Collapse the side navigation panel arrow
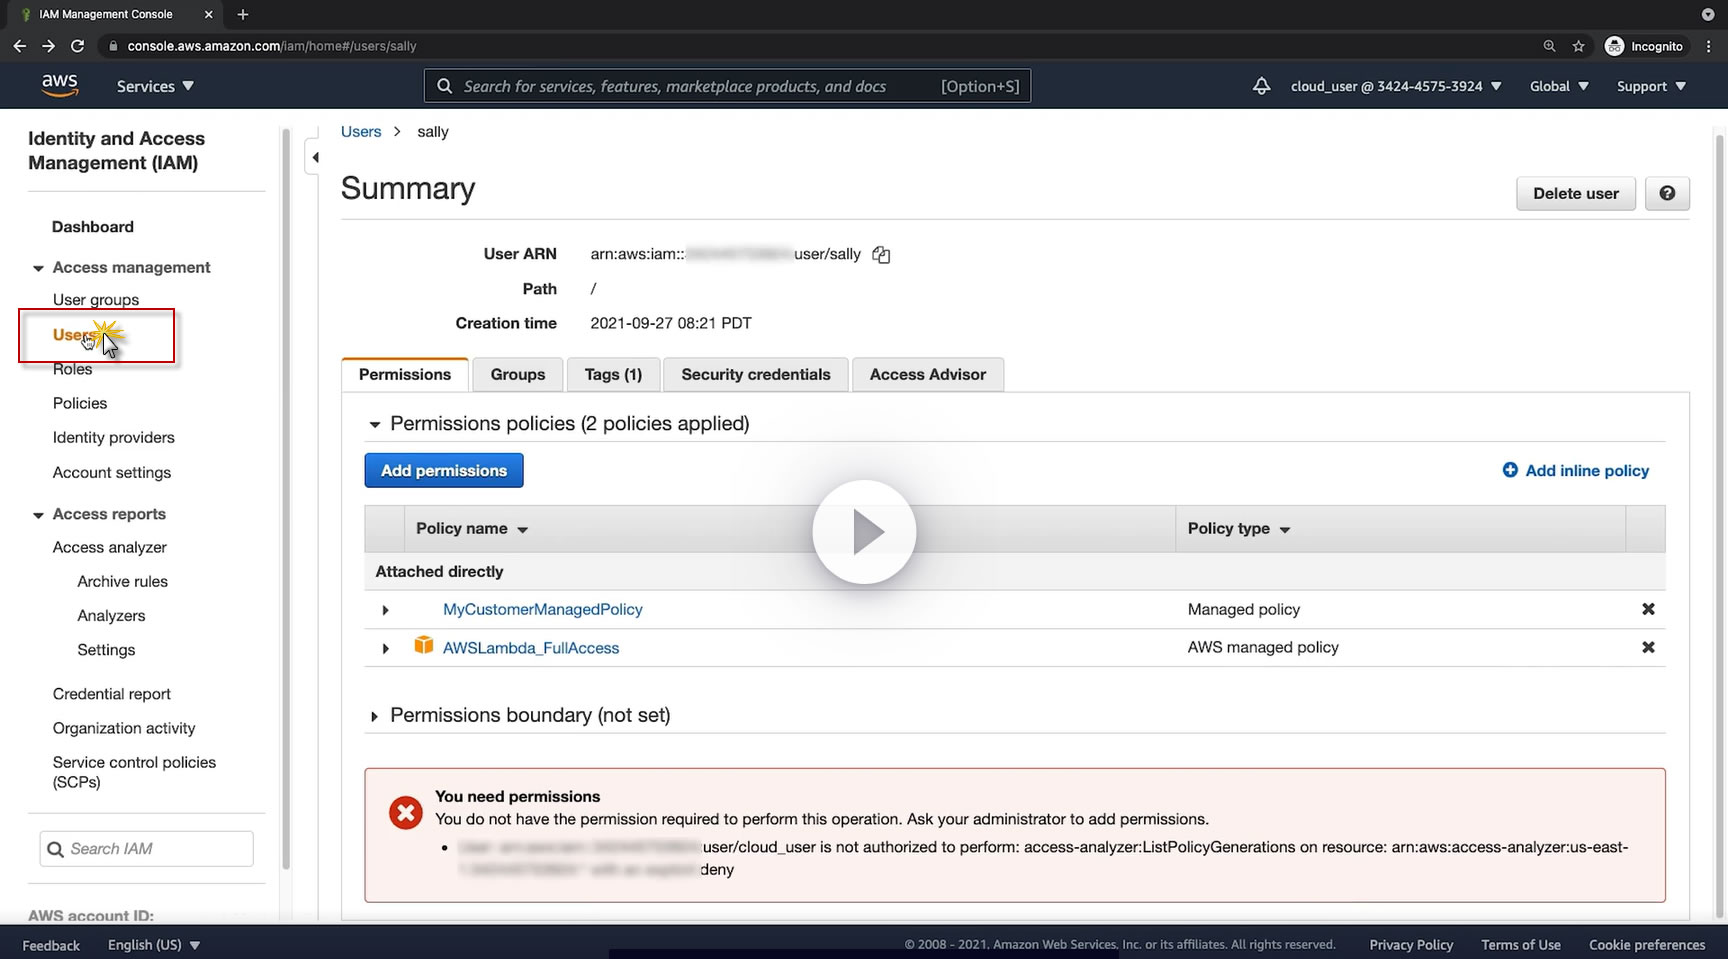Image resolution: width=1728 pixels, height=959 pixels. tap(316, 158)
